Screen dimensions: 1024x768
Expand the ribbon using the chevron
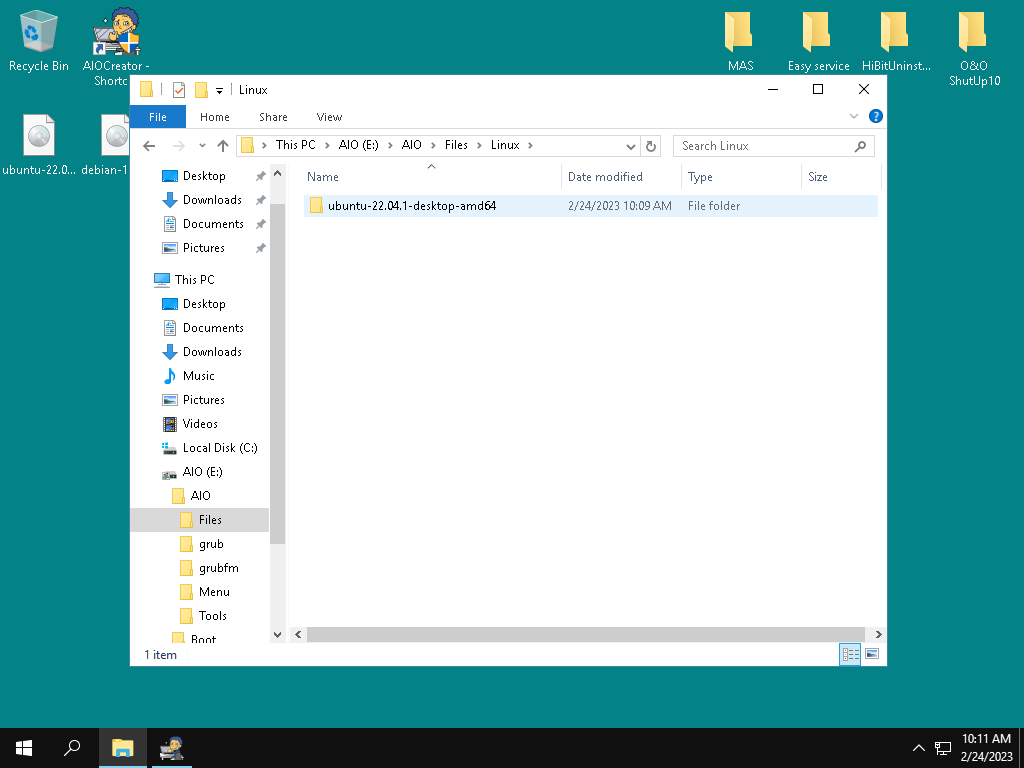[854, 117]
